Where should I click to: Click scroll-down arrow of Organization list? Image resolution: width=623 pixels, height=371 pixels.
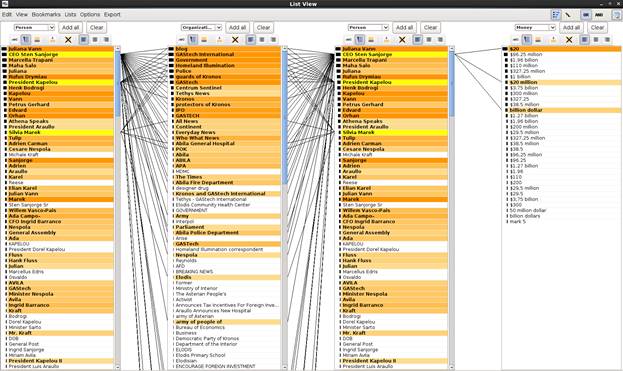click(284, 367)
